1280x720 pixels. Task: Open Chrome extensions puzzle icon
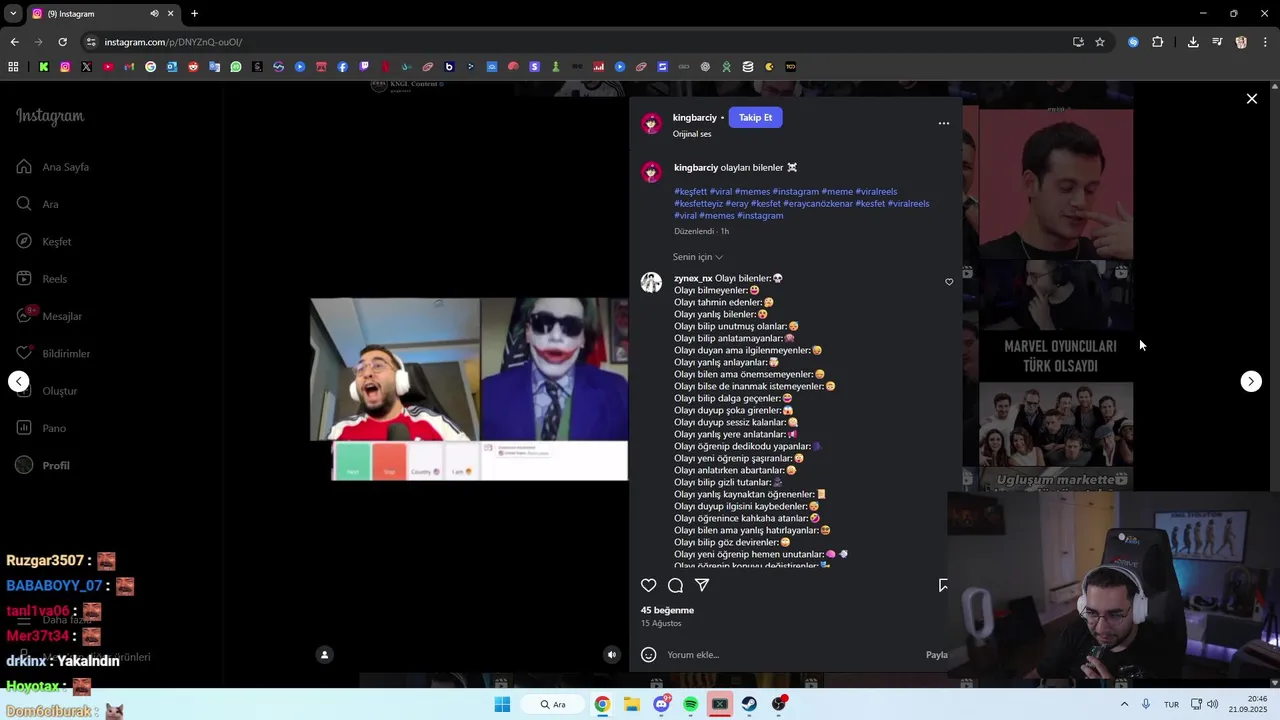pos(1157,42)
